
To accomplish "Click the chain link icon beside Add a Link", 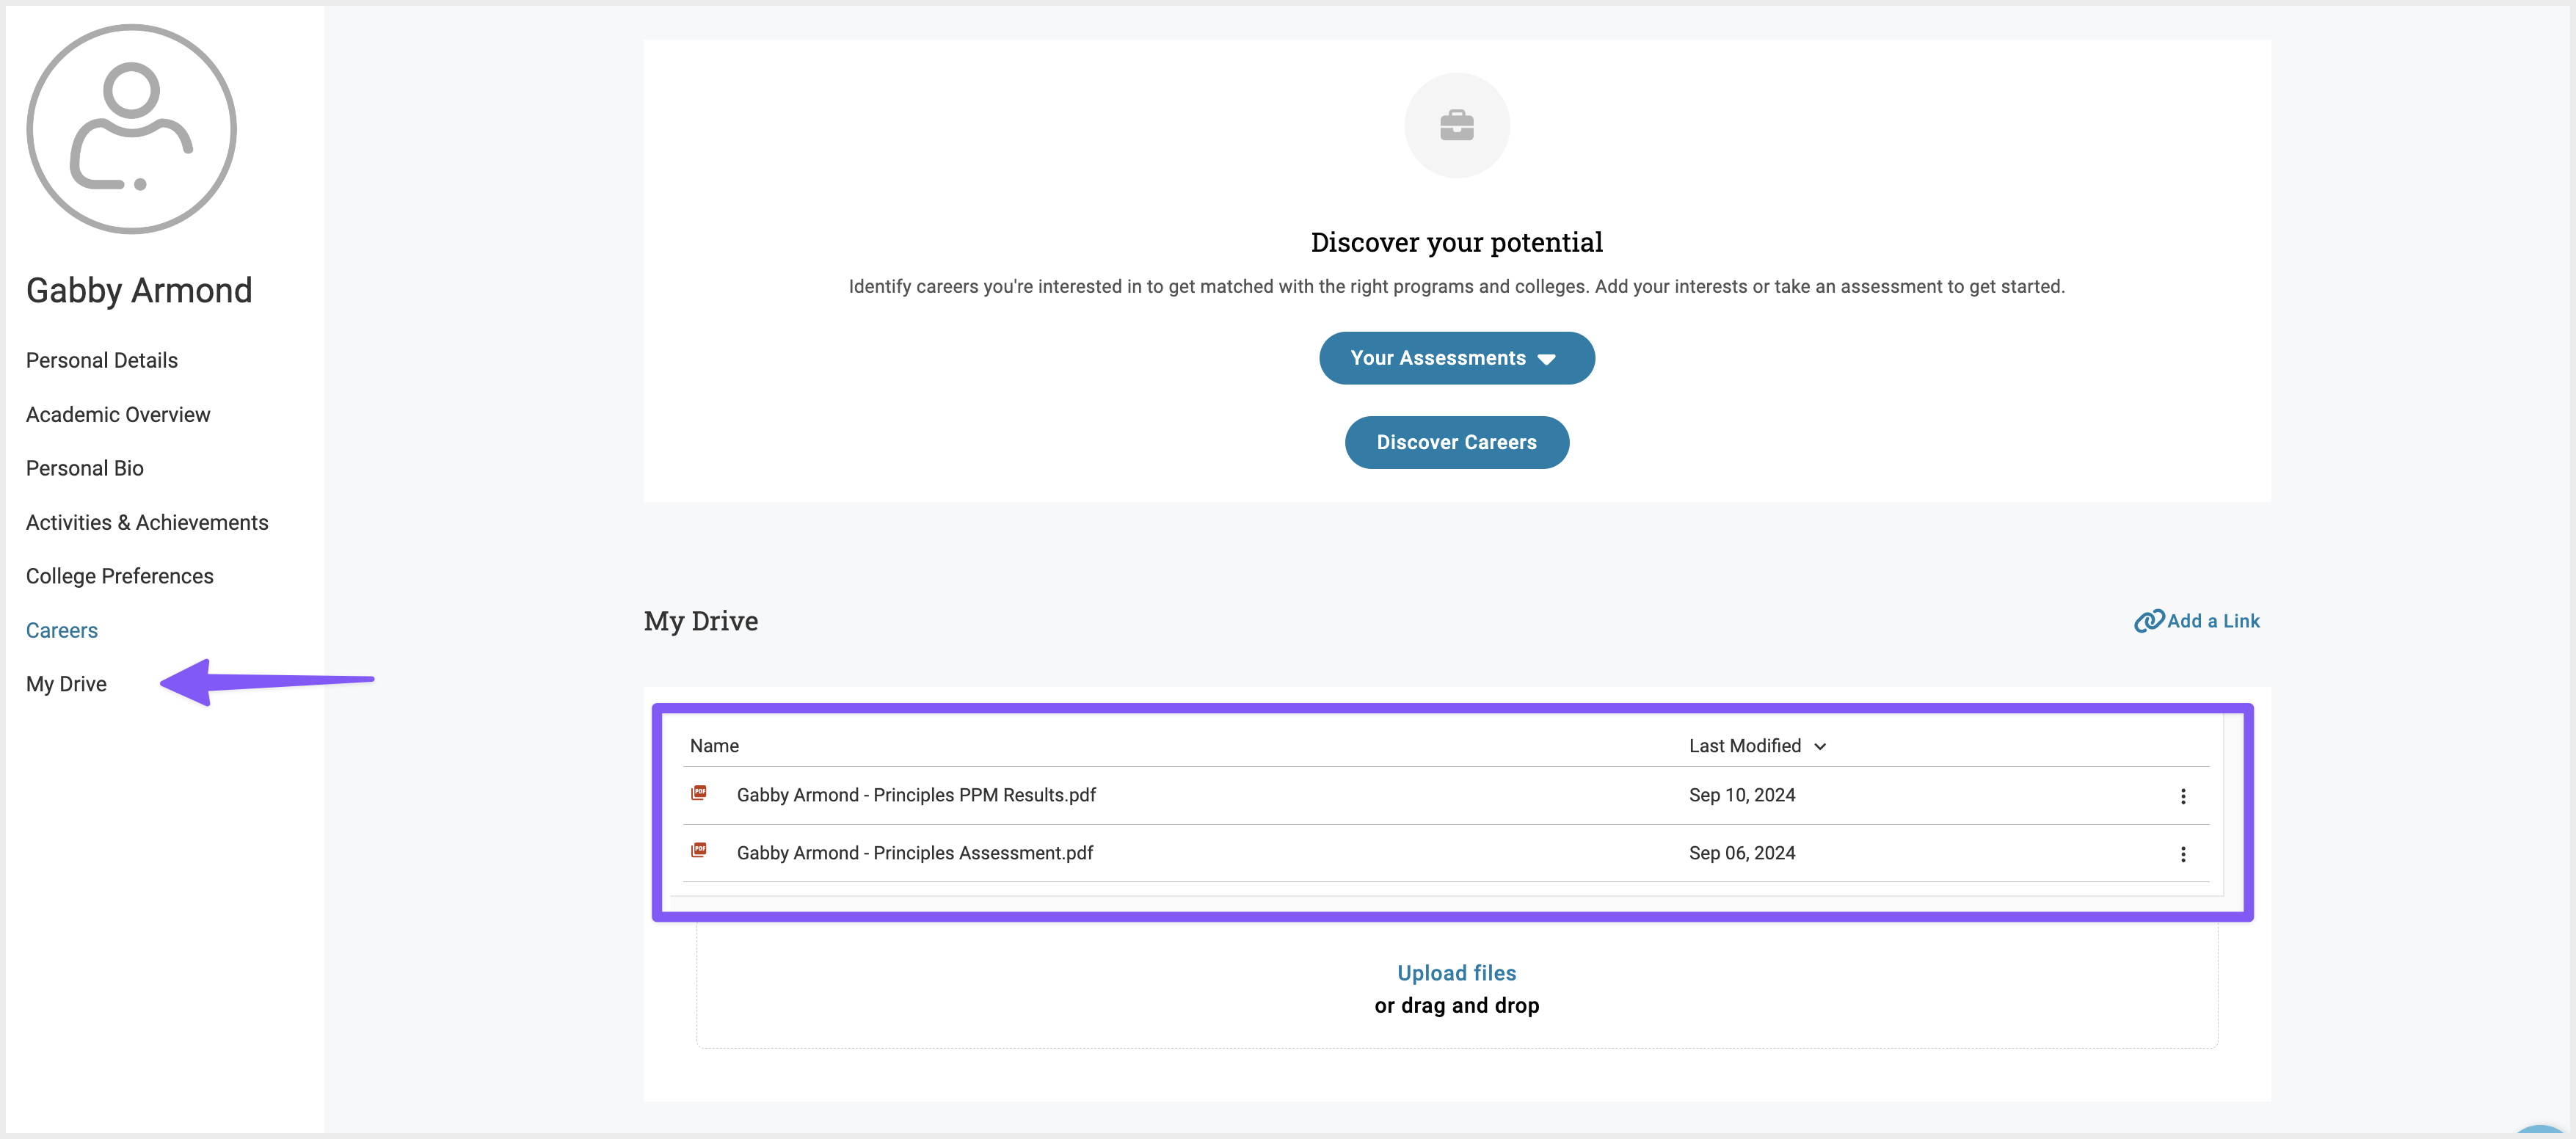I will (x=2148, y=621).
